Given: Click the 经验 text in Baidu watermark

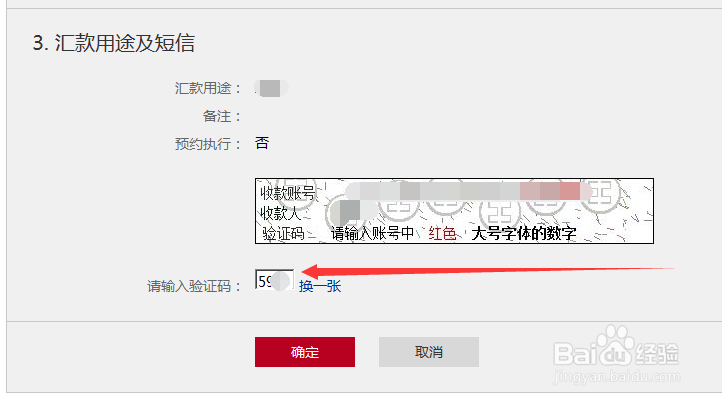Looking at the screenshot, I should [x=657, y=354].
